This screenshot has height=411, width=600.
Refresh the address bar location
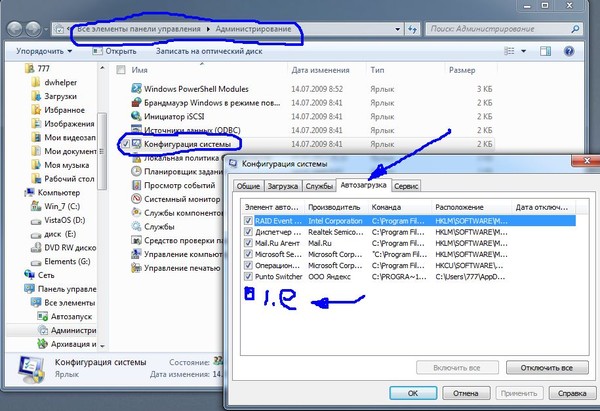click(412, 29)
